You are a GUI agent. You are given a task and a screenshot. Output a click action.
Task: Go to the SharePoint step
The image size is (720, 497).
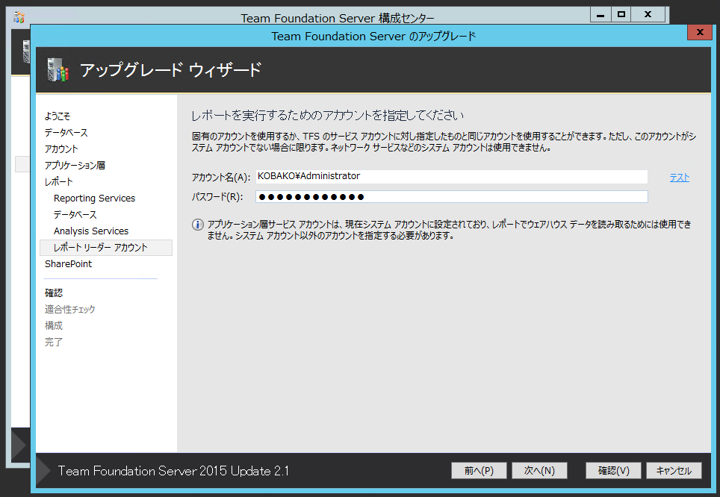68,264
